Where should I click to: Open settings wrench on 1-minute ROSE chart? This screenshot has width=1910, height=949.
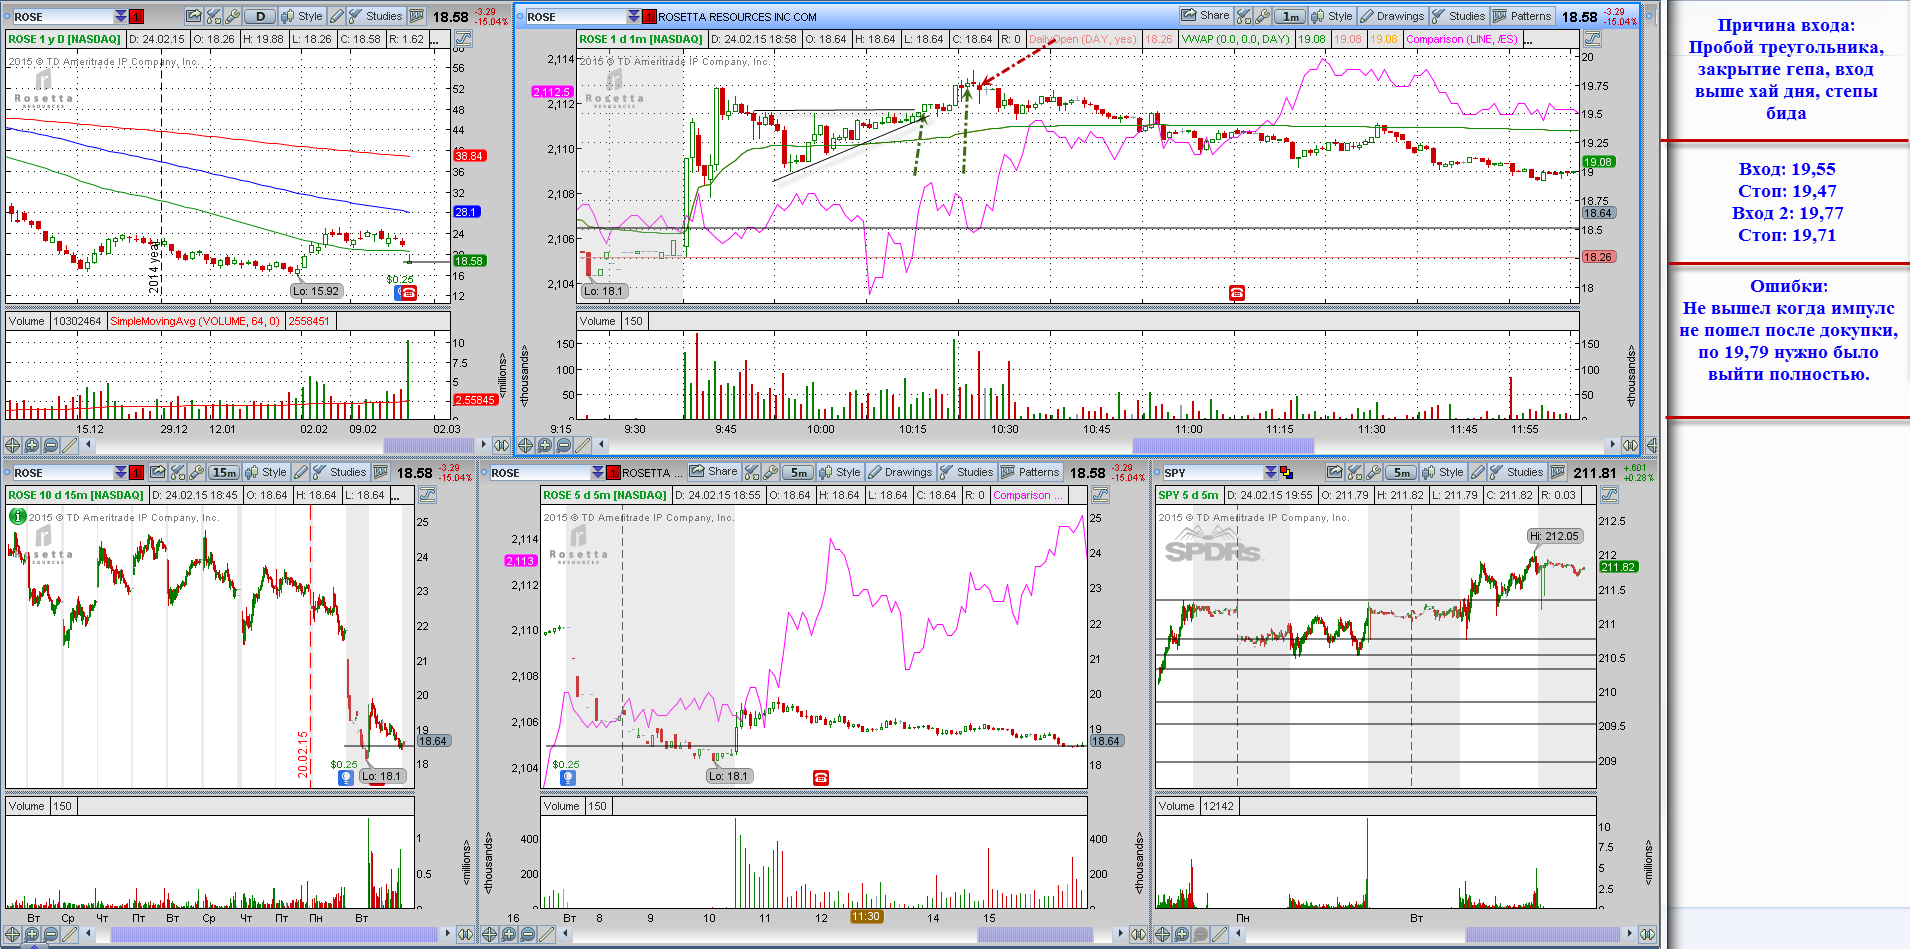(1264, 16)
